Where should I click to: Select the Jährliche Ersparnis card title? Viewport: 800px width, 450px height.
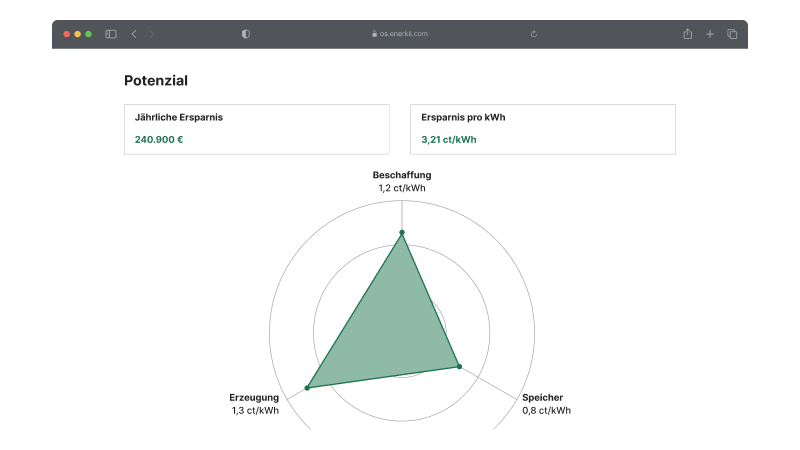coord(179,117)
